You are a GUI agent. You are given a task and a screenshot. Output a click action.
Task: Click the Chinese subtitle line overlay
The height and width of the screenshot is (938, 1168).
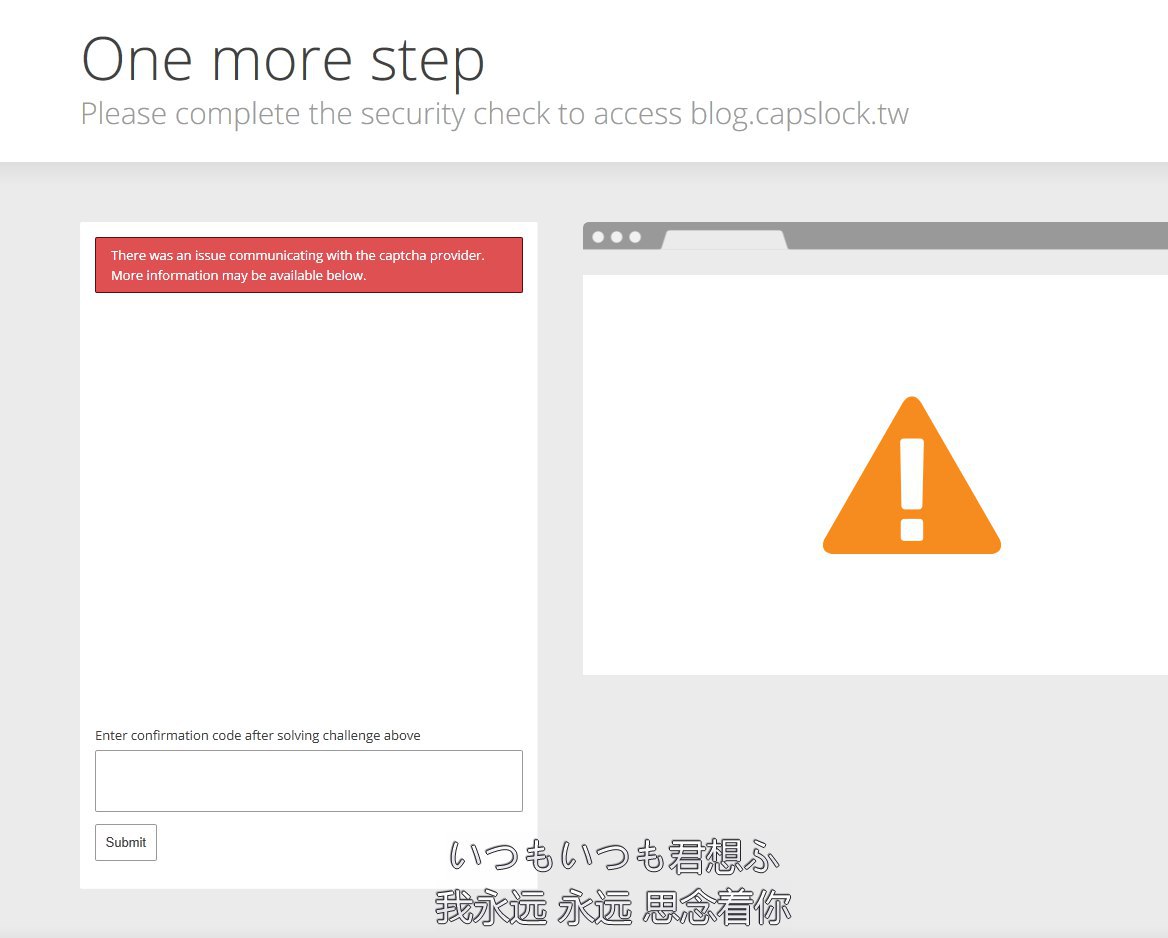pyautogui.click(x=613, y=908)
